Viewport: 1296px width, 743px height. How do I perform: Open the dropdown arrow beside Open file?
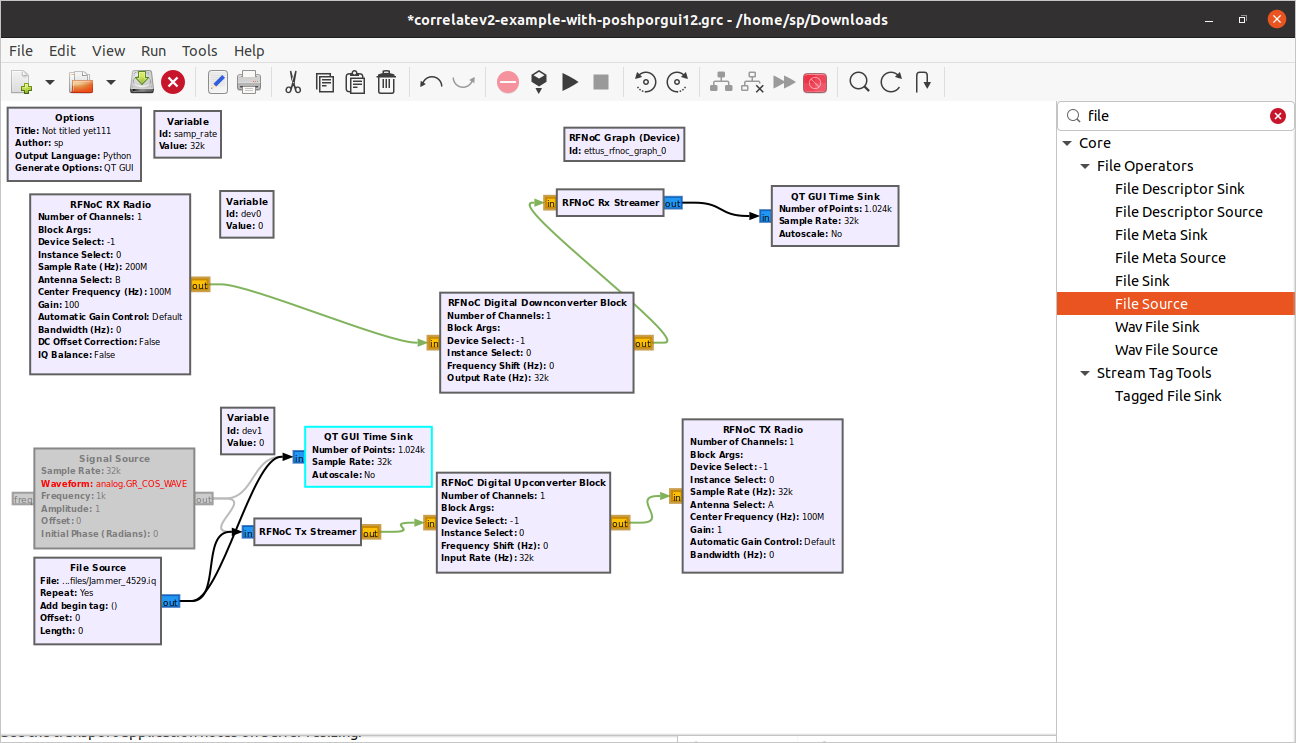[110, 82]
